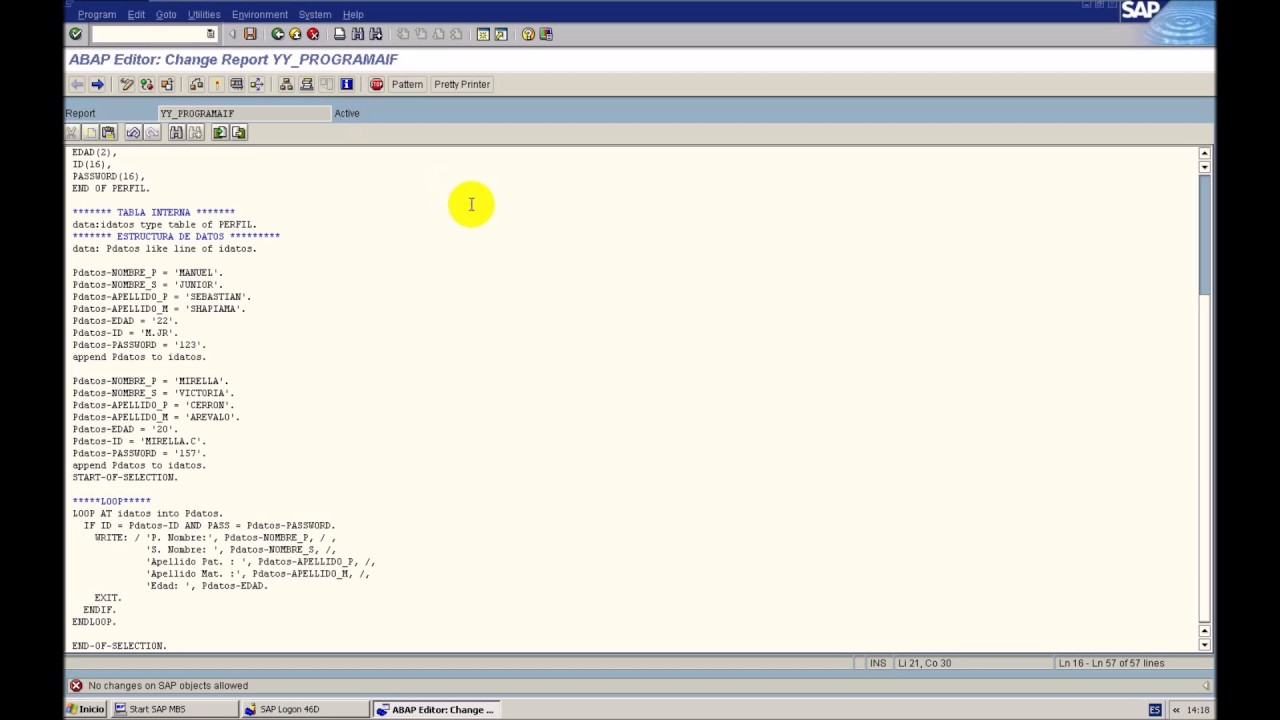The height and width of the screenshot is (720, 1280).
Task: Click the red error icon in status bar
Action: (75, 685)
